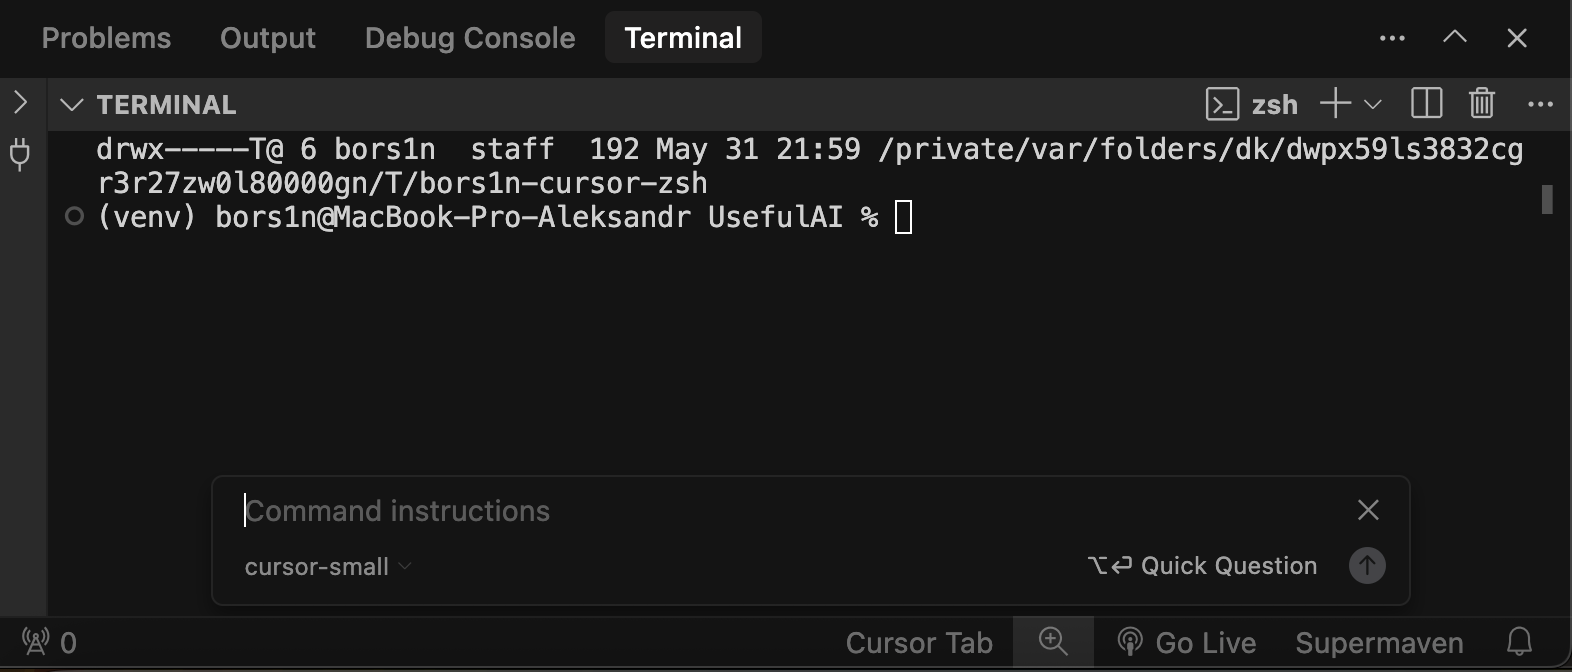Open the cursor-small model dropdown

point(328,566)
